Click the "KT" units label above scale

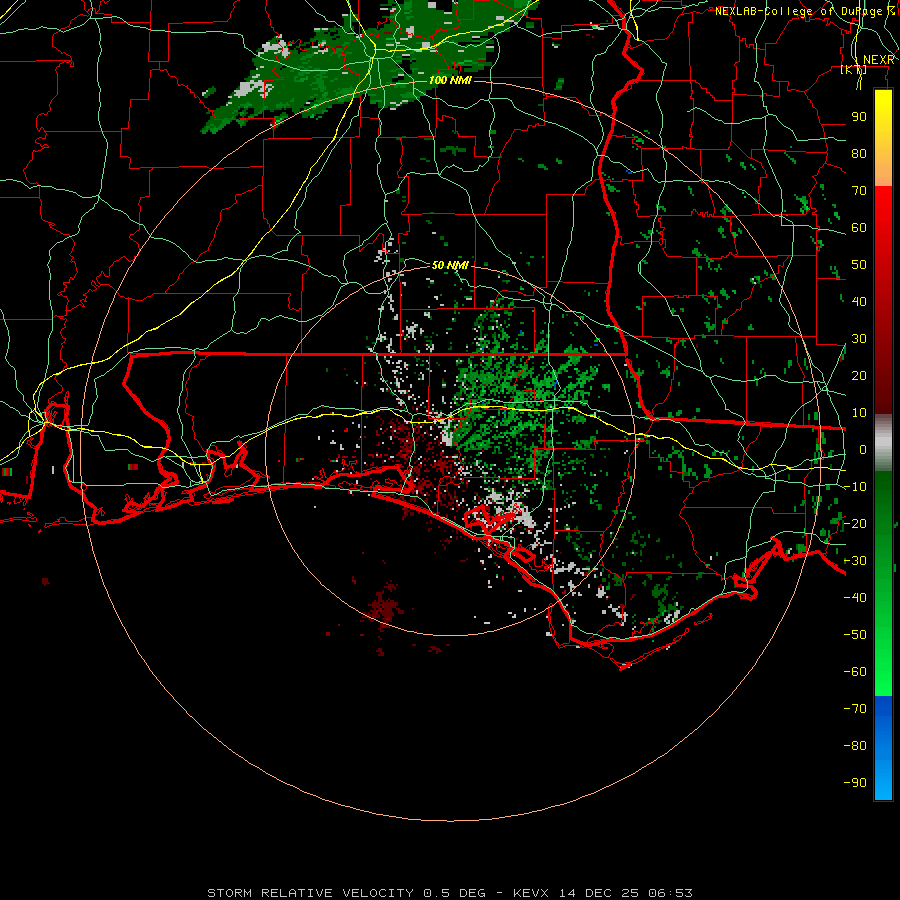(854, 69)
